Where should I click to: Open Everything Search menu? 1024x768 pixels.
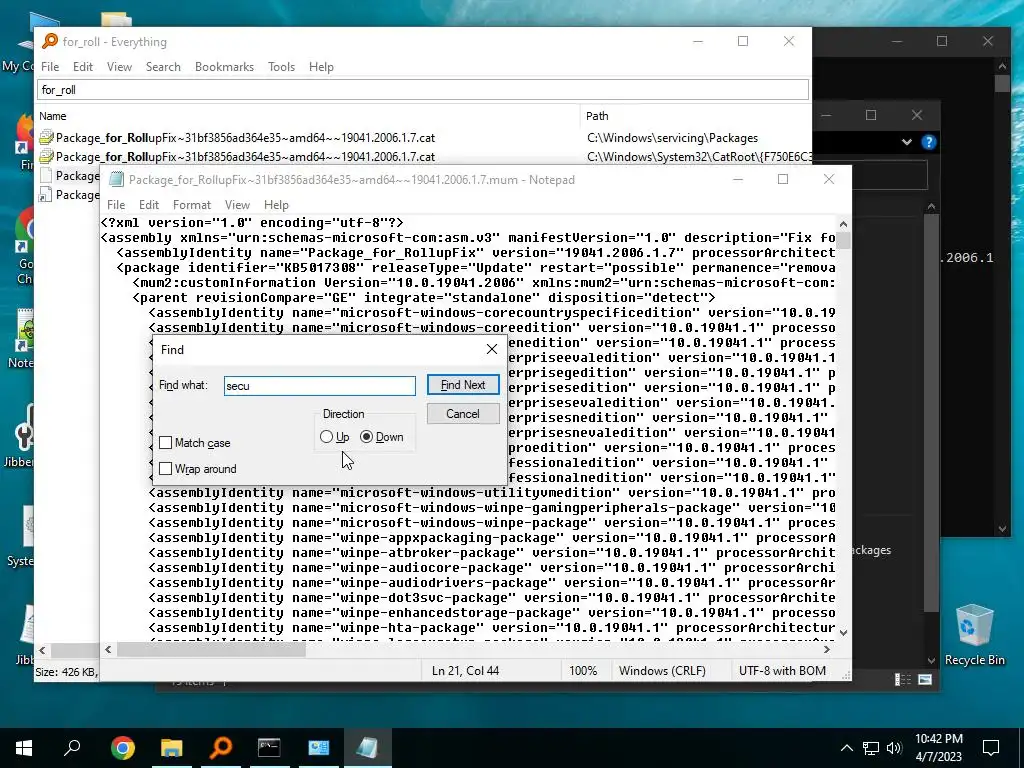163,67
